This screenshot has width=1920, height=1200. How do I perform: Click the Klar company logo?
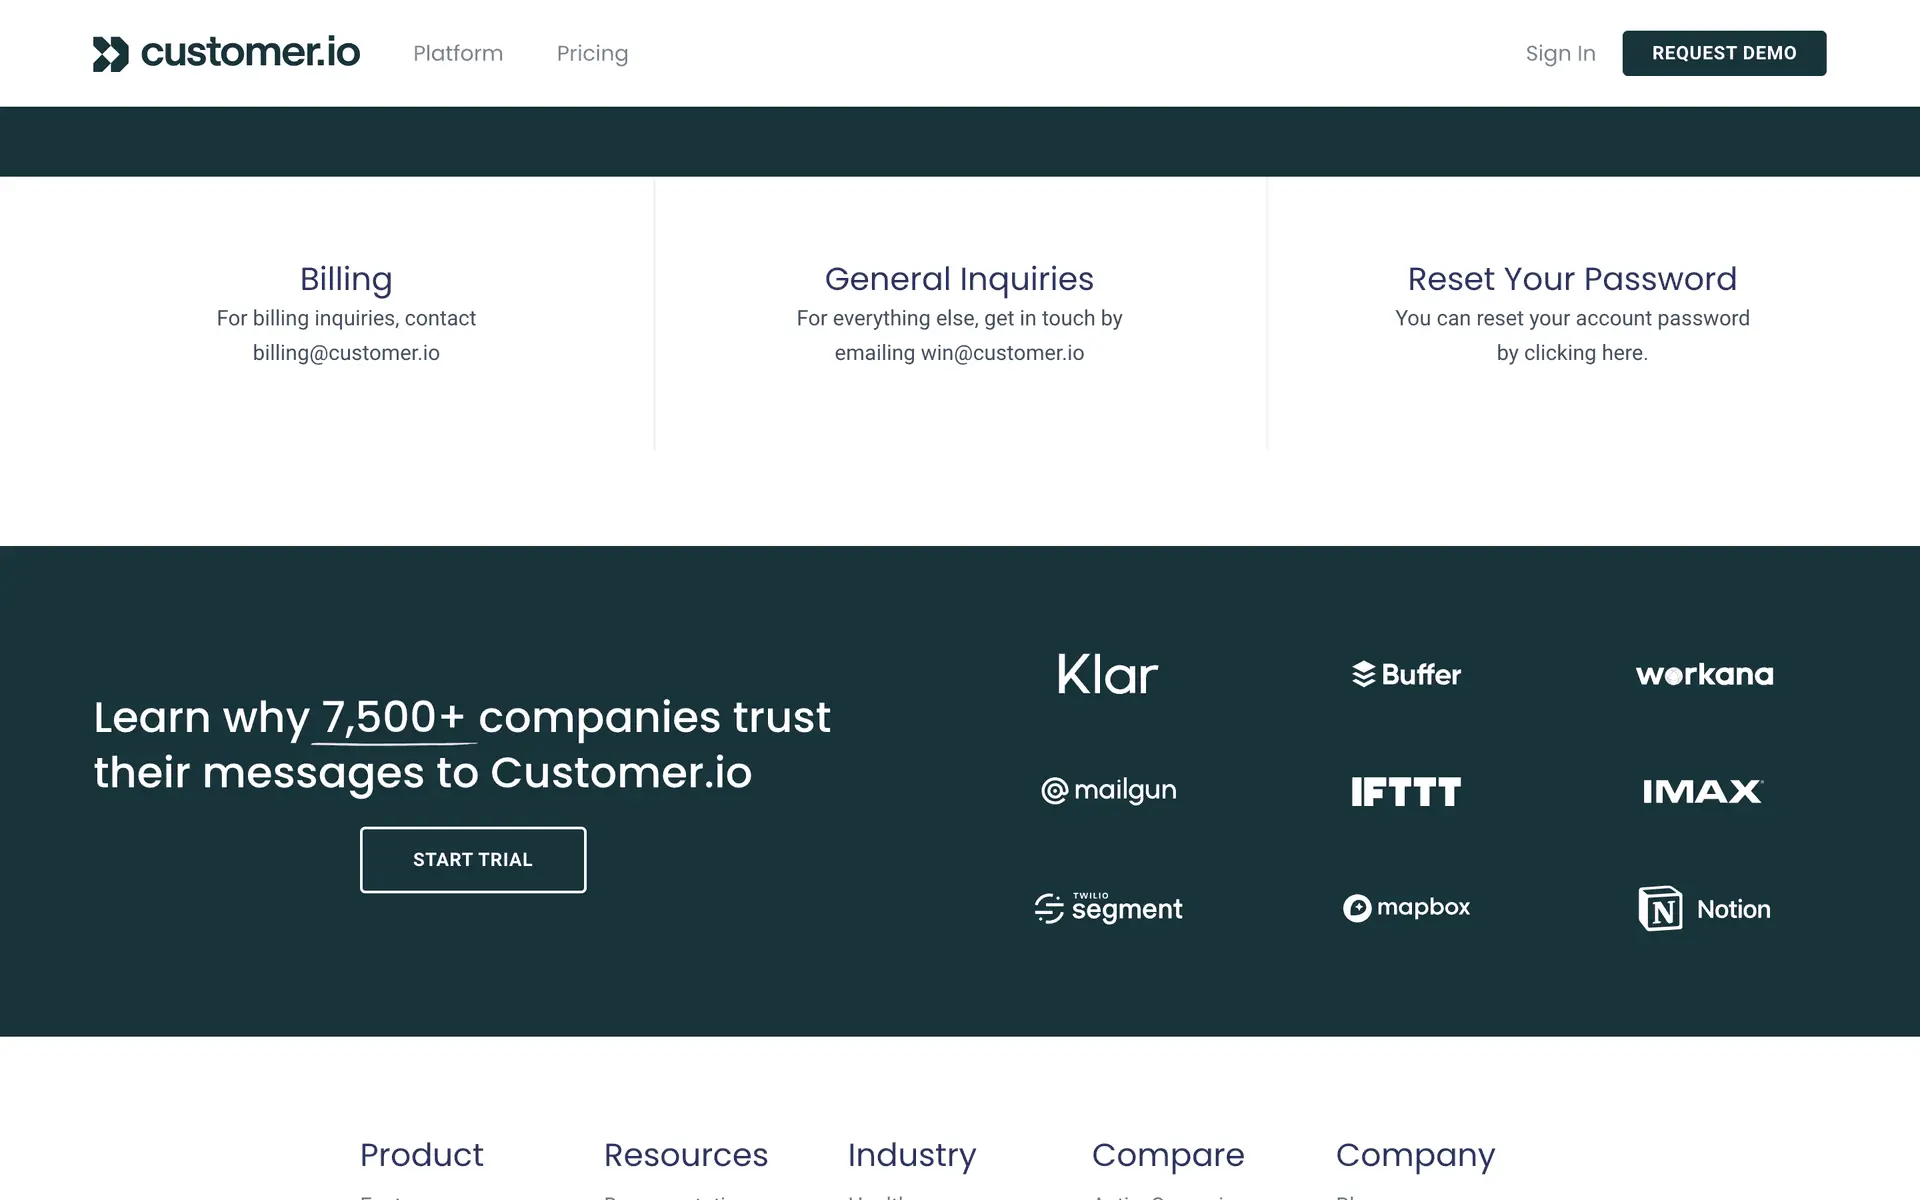(1107, 675)
